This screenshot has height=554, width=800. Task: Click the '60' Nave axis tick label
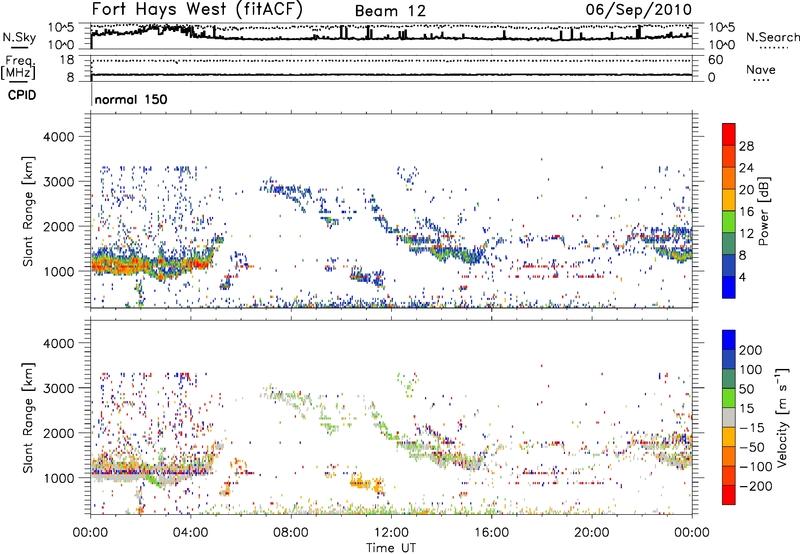click(x=715, y=60)
